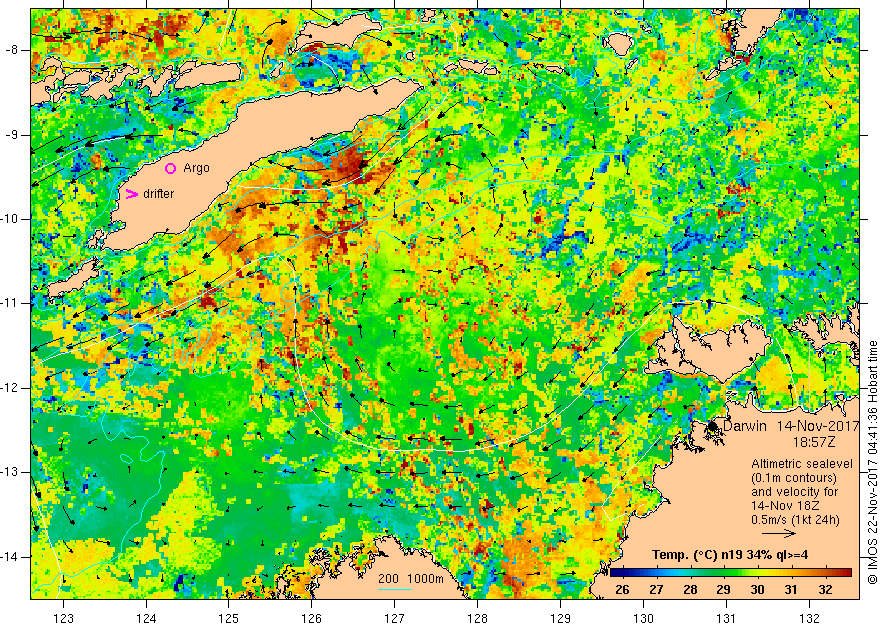Click longitude axis label 130
The image size is (880, 630).
click(x=643, y=618)
